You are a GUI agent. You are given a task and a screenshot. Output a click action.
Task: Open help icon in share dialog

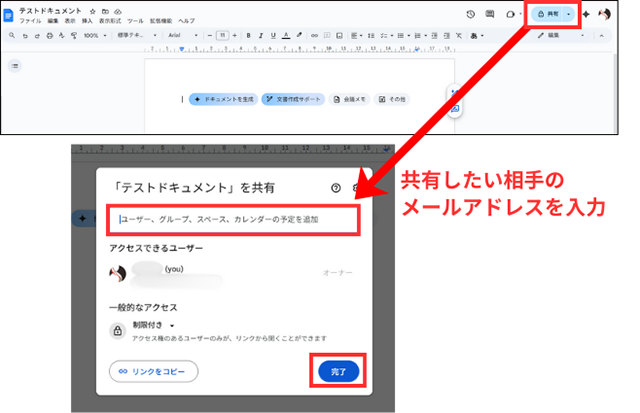pyautogui.click(x=335, y=188)
